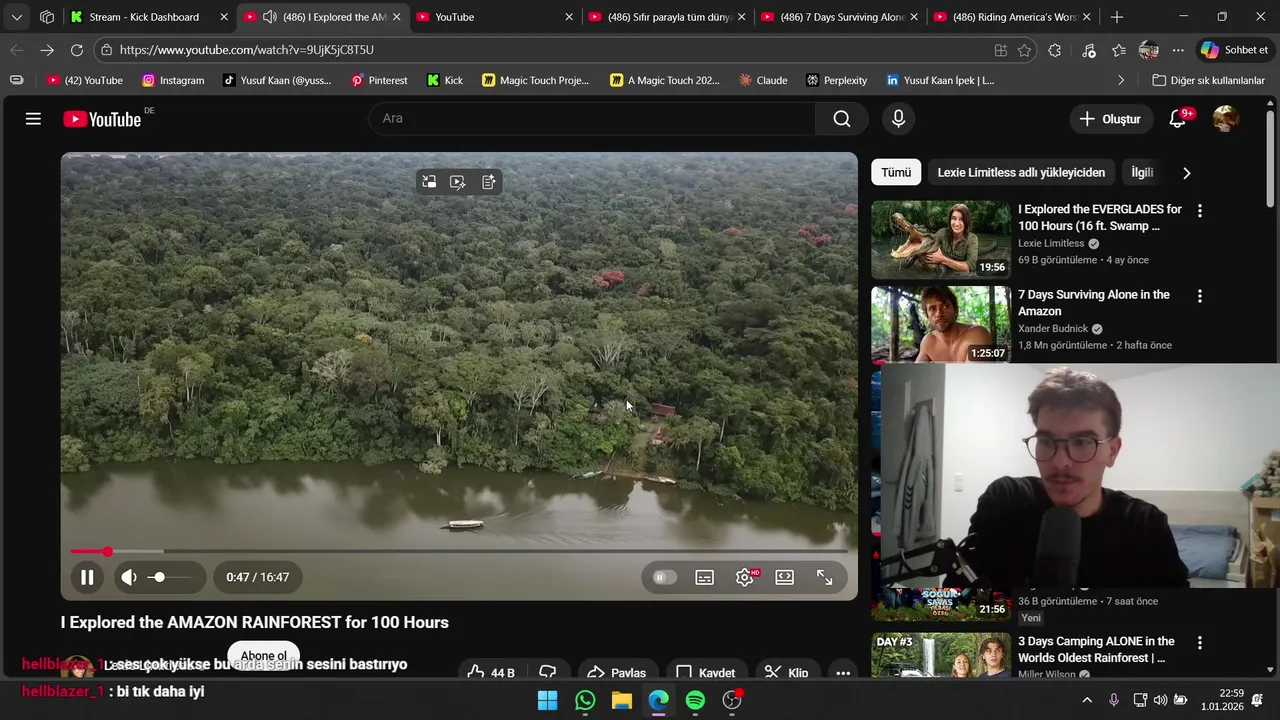This screenshot has width=1280, height=720.
Task: Open options for '3 Days Camping ALONE' suggestion
Action: point(1200,643)
